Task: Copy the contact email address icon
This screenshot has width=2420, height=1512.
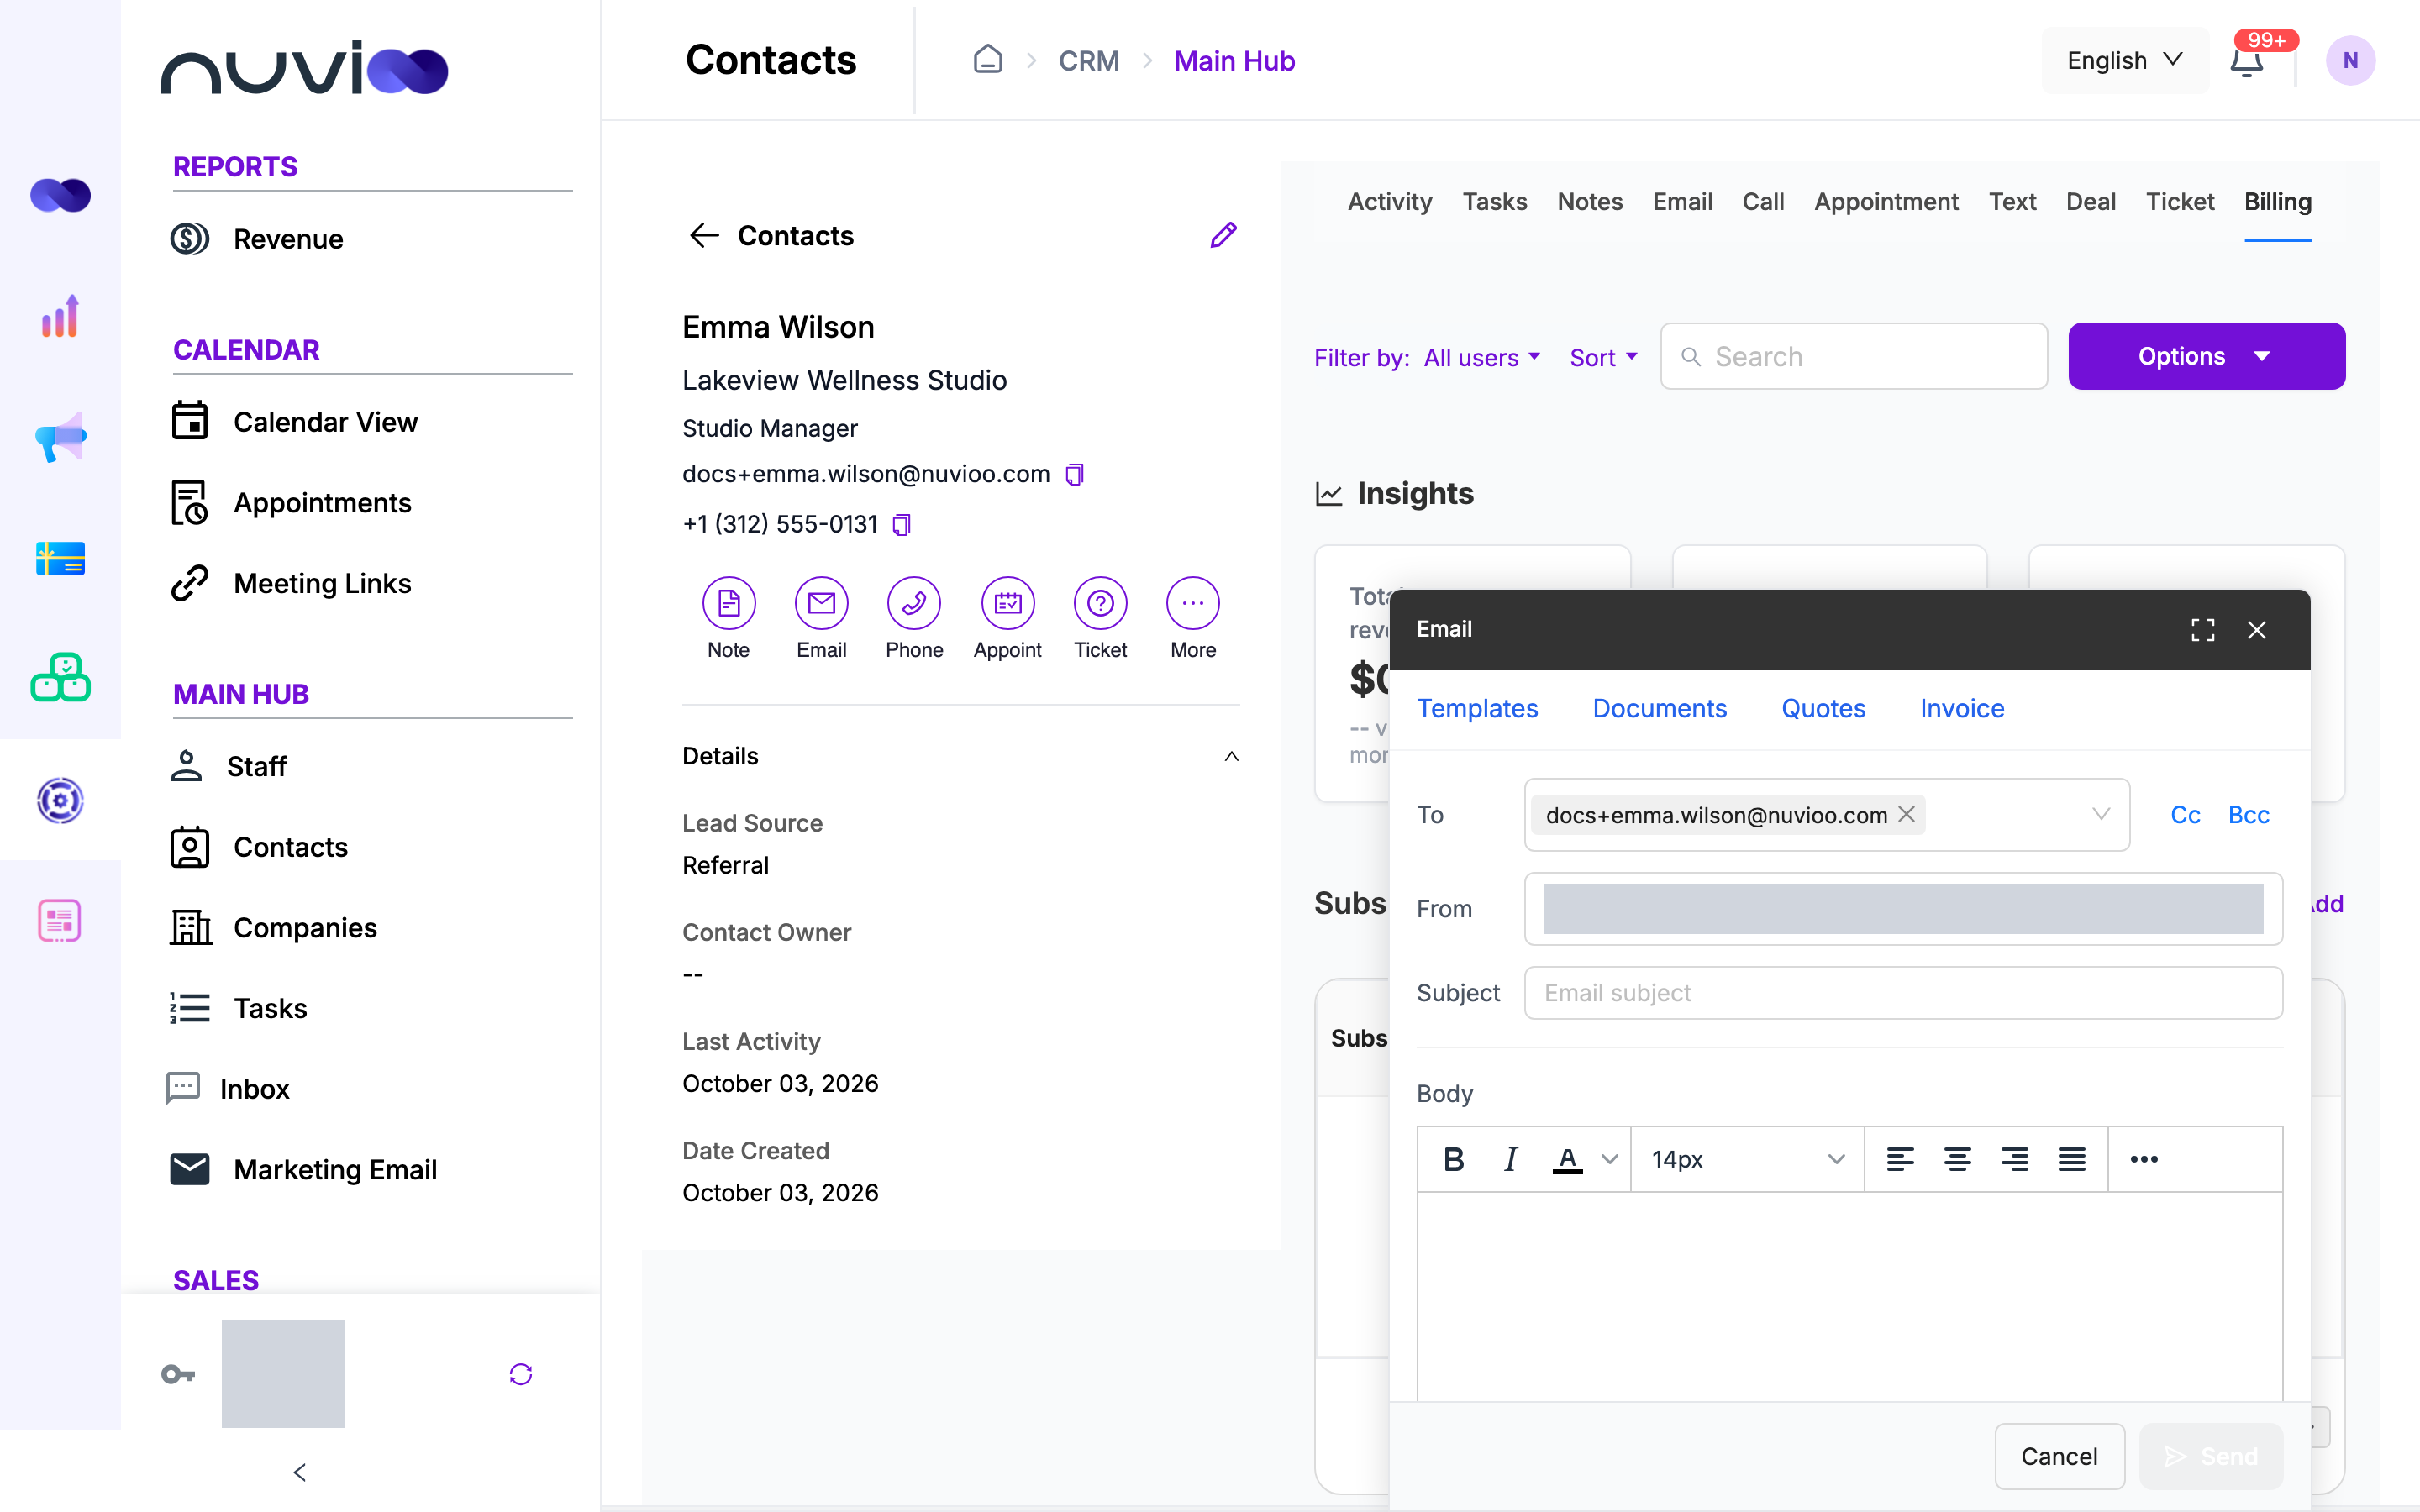Action: pyautogui.click(x=1075, y=474)
